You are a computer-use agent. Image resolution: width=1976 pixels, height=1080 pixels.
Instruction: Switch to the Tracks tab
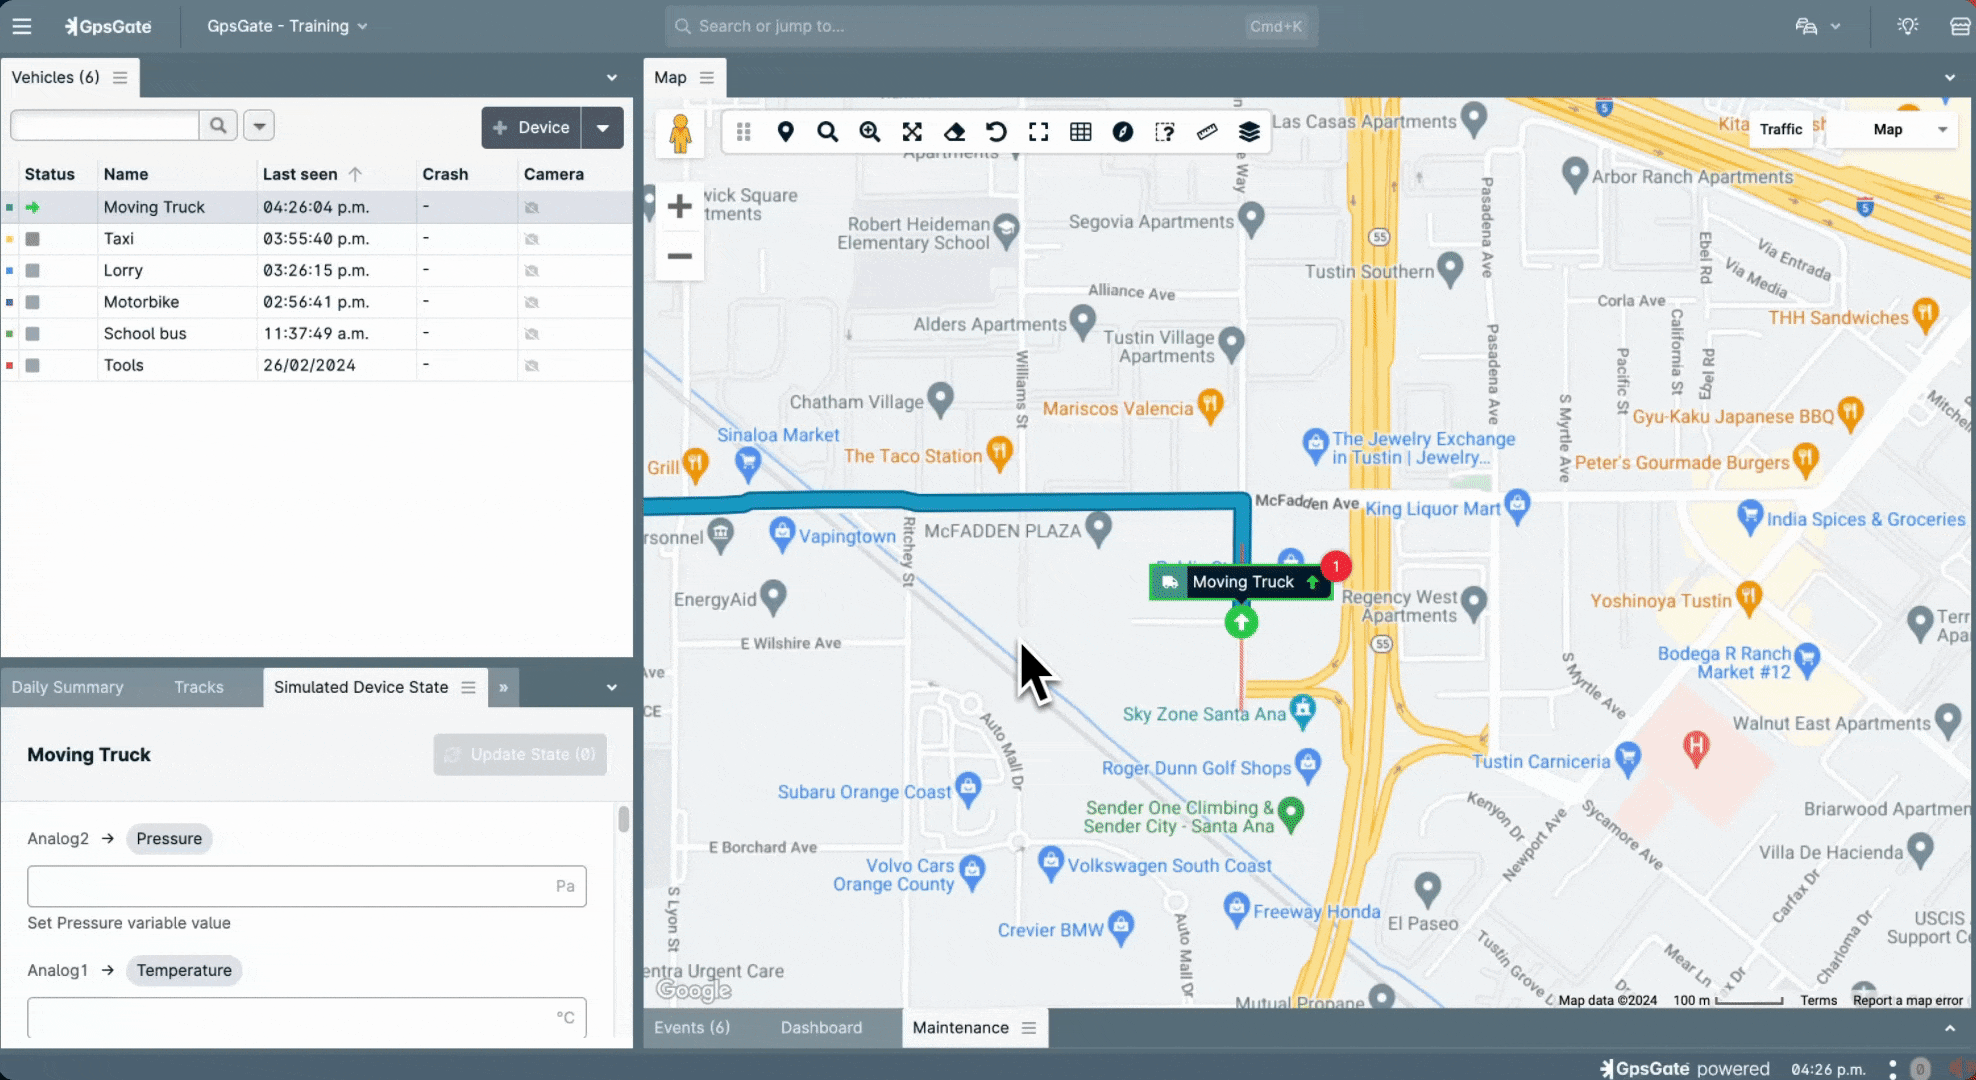[198, 687]
